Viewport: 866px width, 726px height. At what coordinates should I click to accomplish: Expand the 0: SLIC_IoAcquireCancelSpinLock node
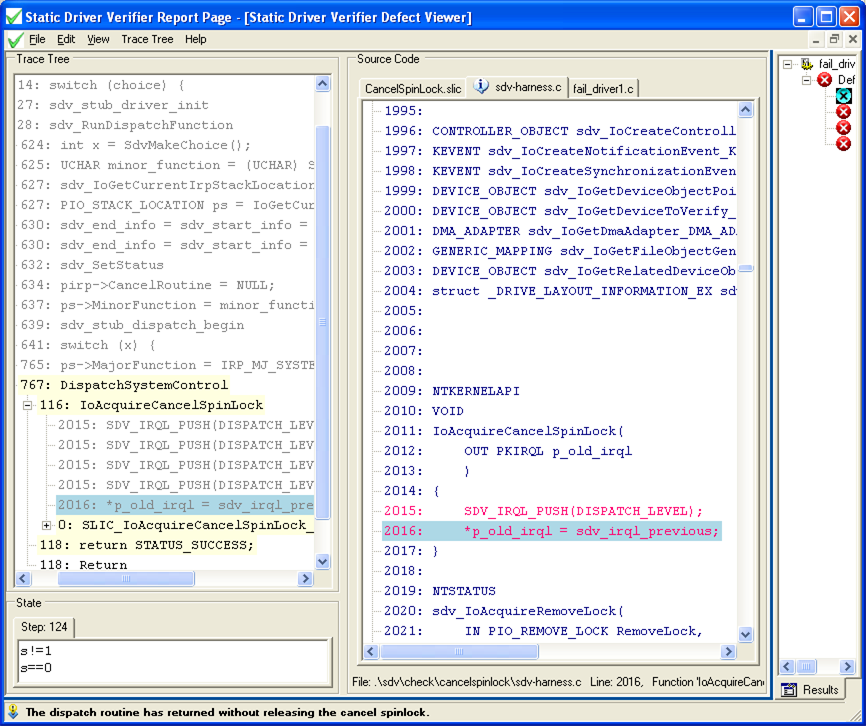click(x=44, y=524)
